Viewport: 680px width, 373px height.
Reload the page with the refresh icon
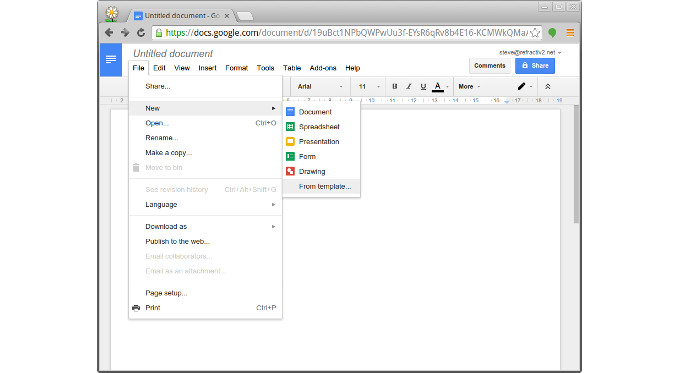tap(141, 33)
